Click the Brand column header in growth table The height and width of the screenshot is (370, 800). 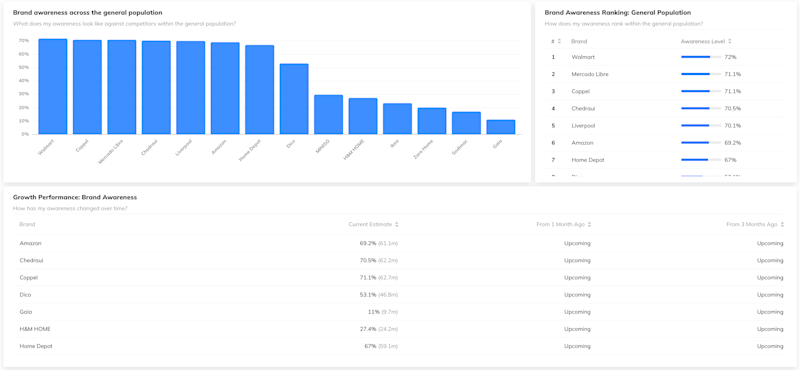point(27,225)
